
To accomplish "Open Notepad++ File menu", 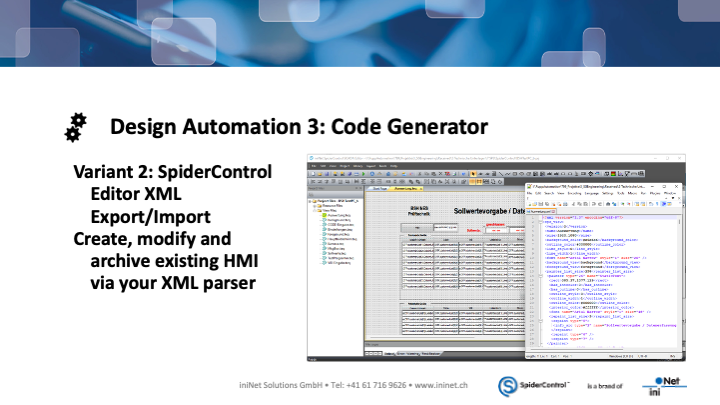I will pyautogui.click(x=529, y=193).
